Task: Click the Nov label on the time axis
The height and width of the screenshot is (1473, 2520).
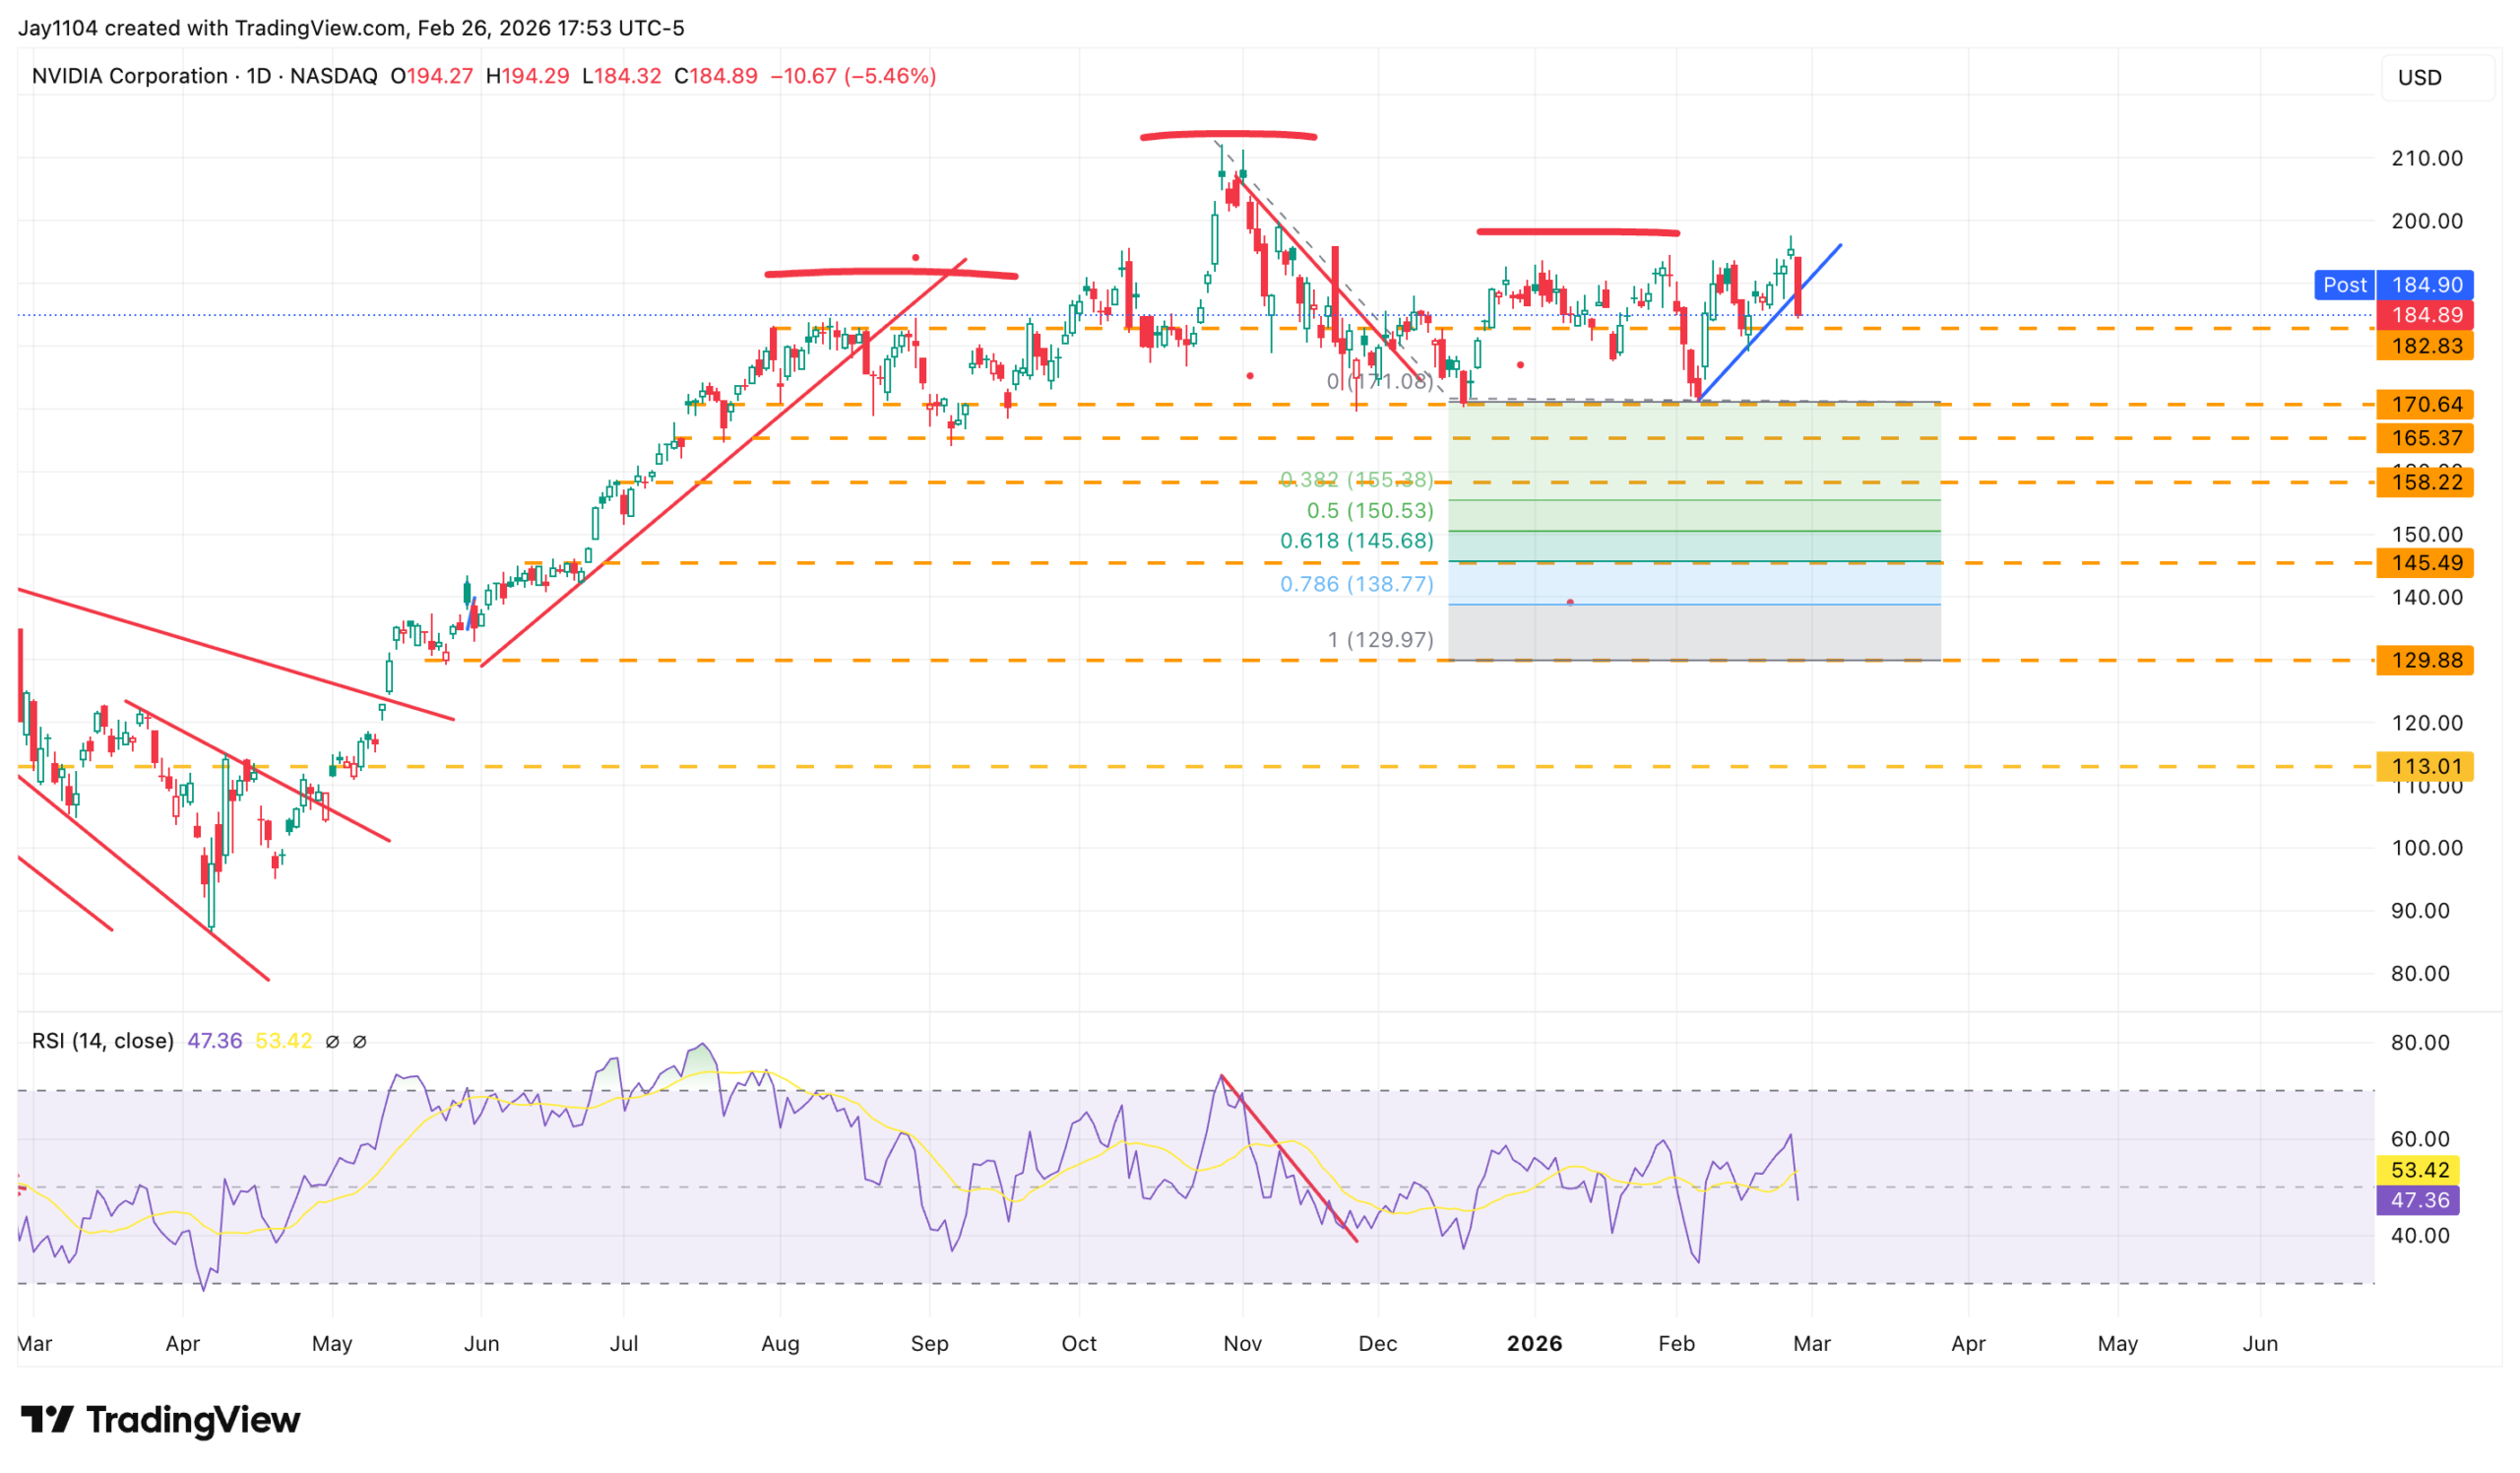Action: pos(1242,1343)
